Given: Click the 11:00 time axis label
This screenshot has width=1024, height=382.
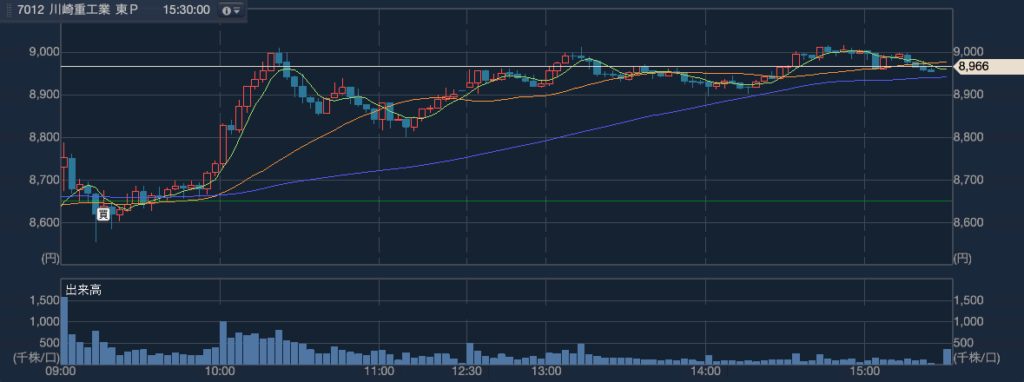Looking at the screenshot, I should pos(379,372).
